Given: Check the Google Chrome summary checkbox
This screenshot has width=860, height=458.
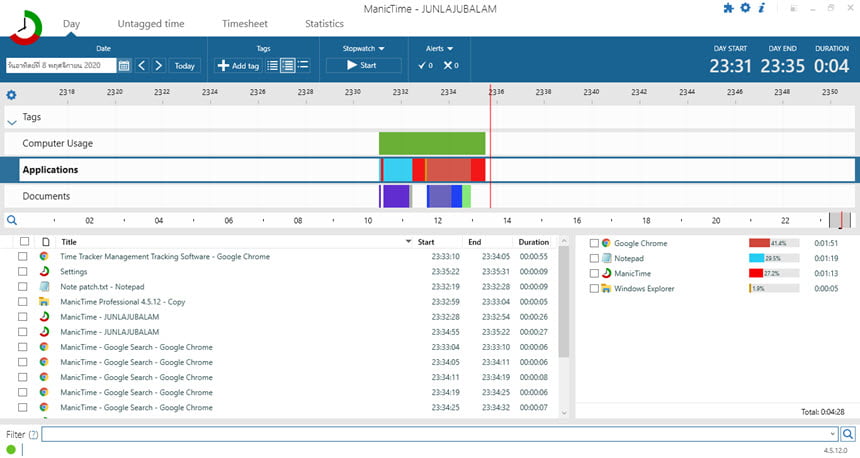Looking at the screenshot, I should click(x=594, y=243).
